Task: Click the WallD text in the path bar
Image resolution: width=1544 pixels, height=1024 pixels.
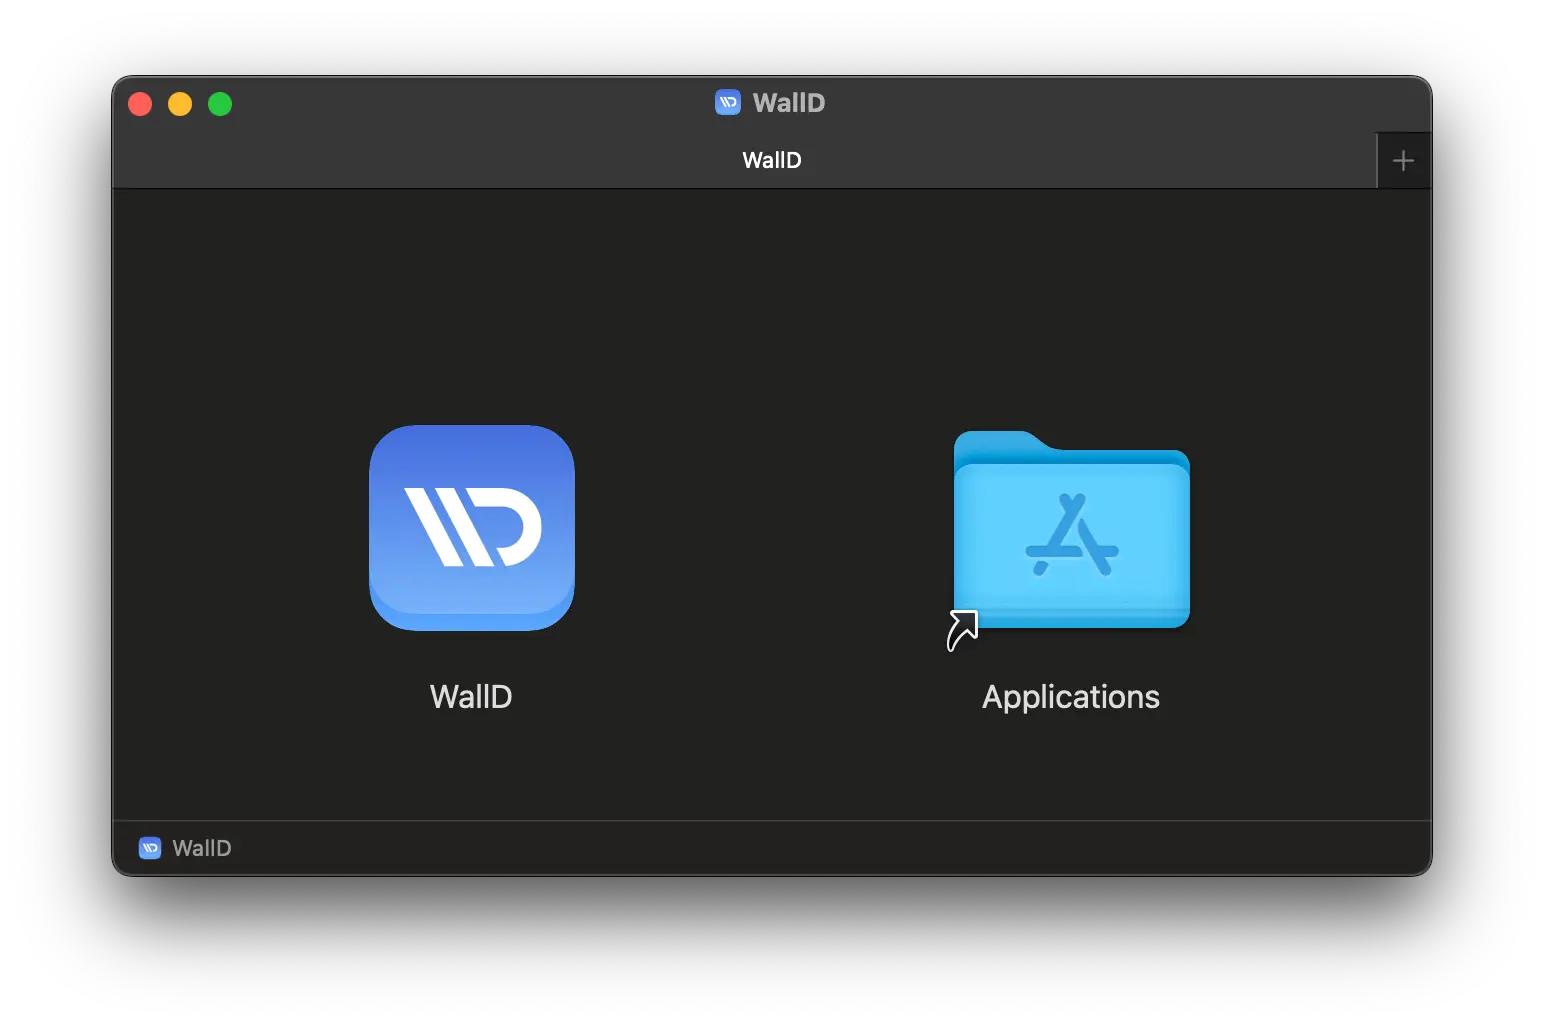Action: pos(202,848)
